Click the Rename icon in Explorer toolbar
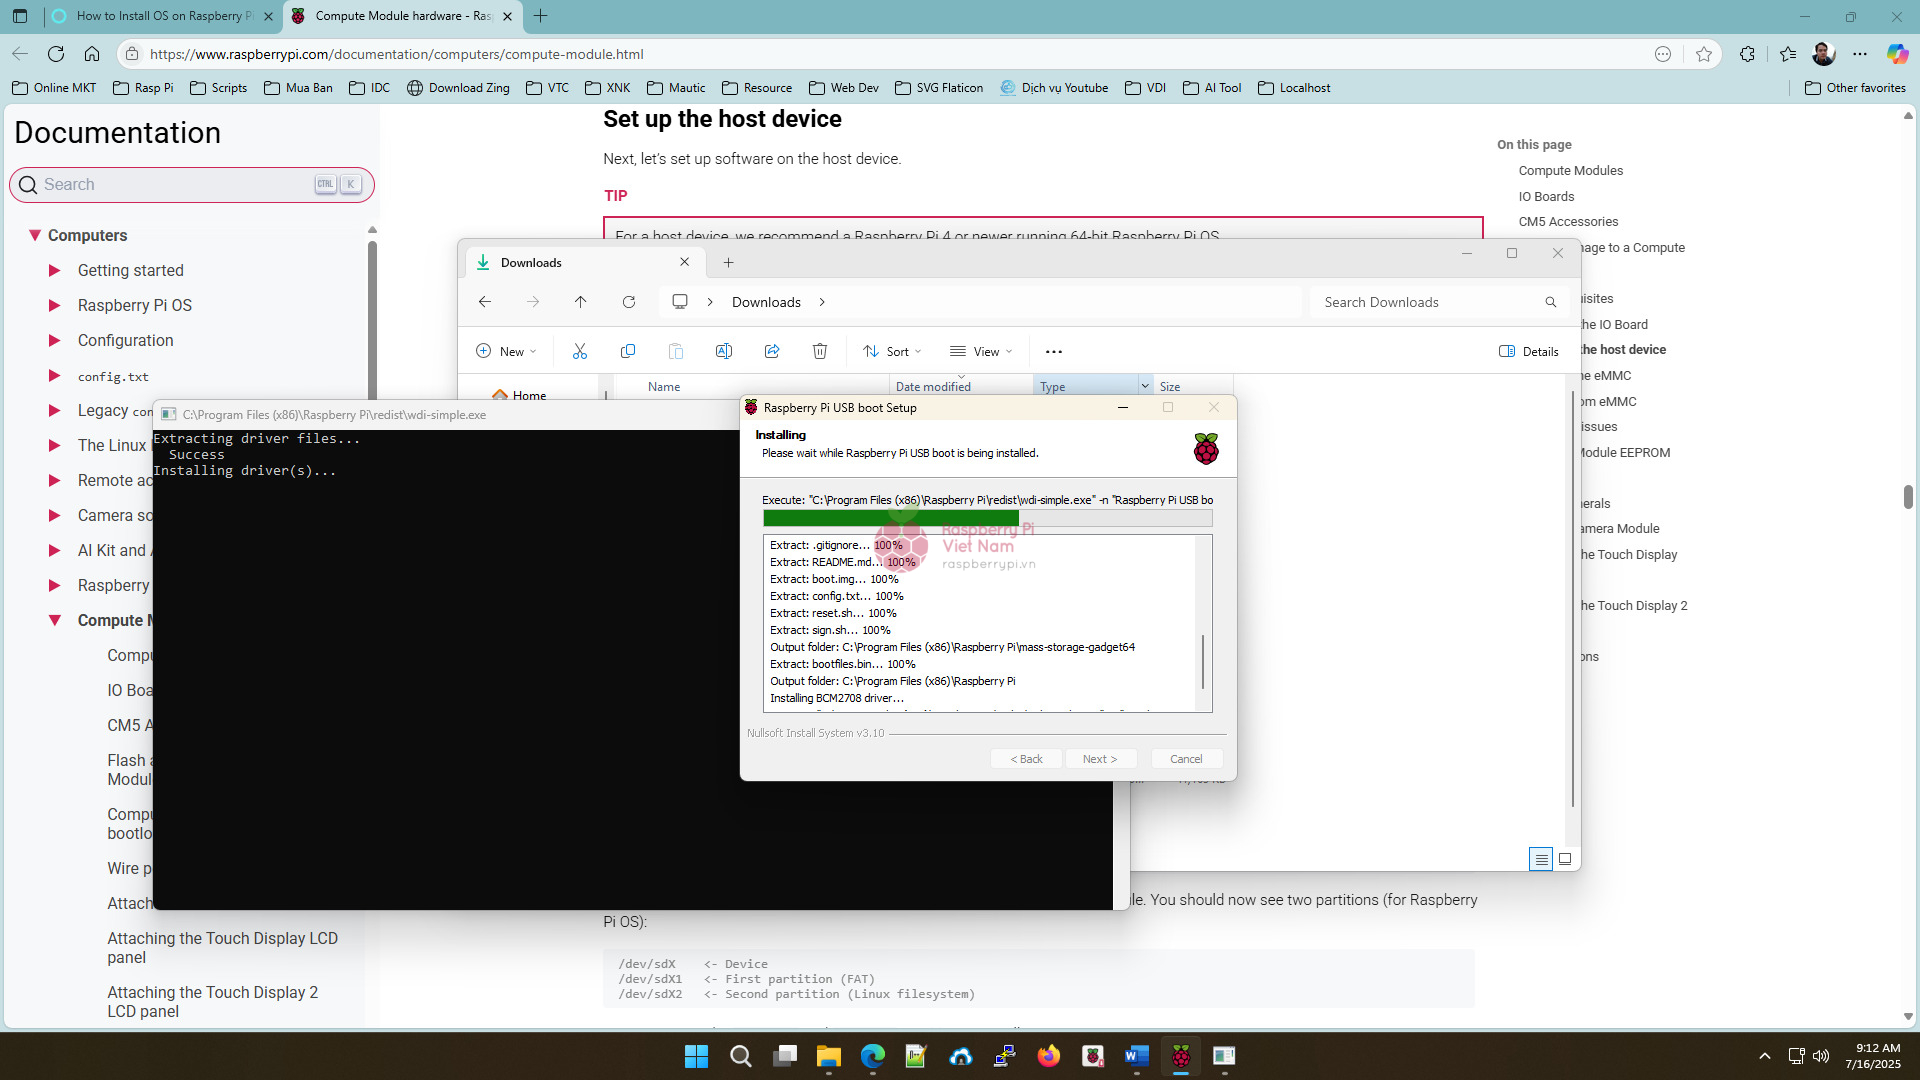Screen dimensions: 1920x1080 724,351
